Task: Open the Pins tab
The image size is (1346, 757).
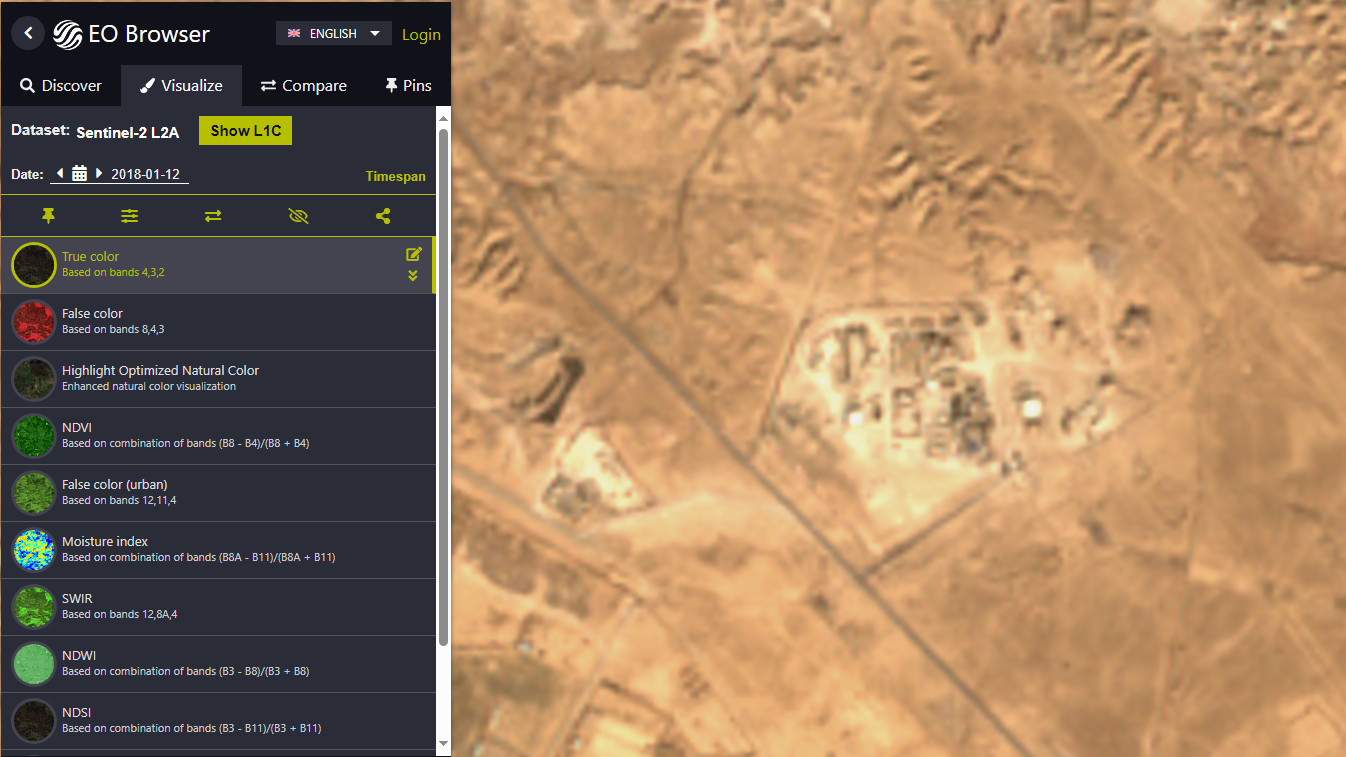Action: pyautogui.click(x=408, y=86)
